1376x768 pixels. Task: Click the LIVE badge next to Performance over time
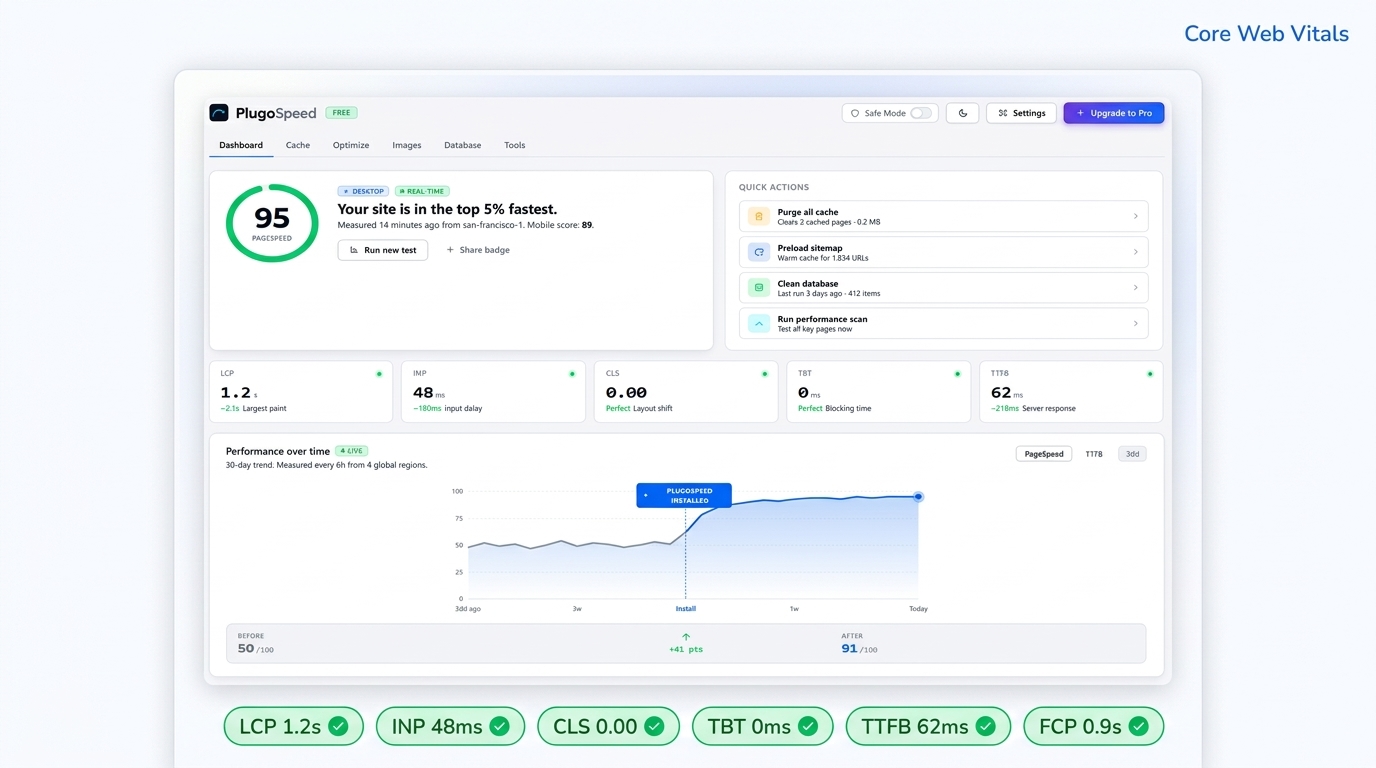coord(351,451)
